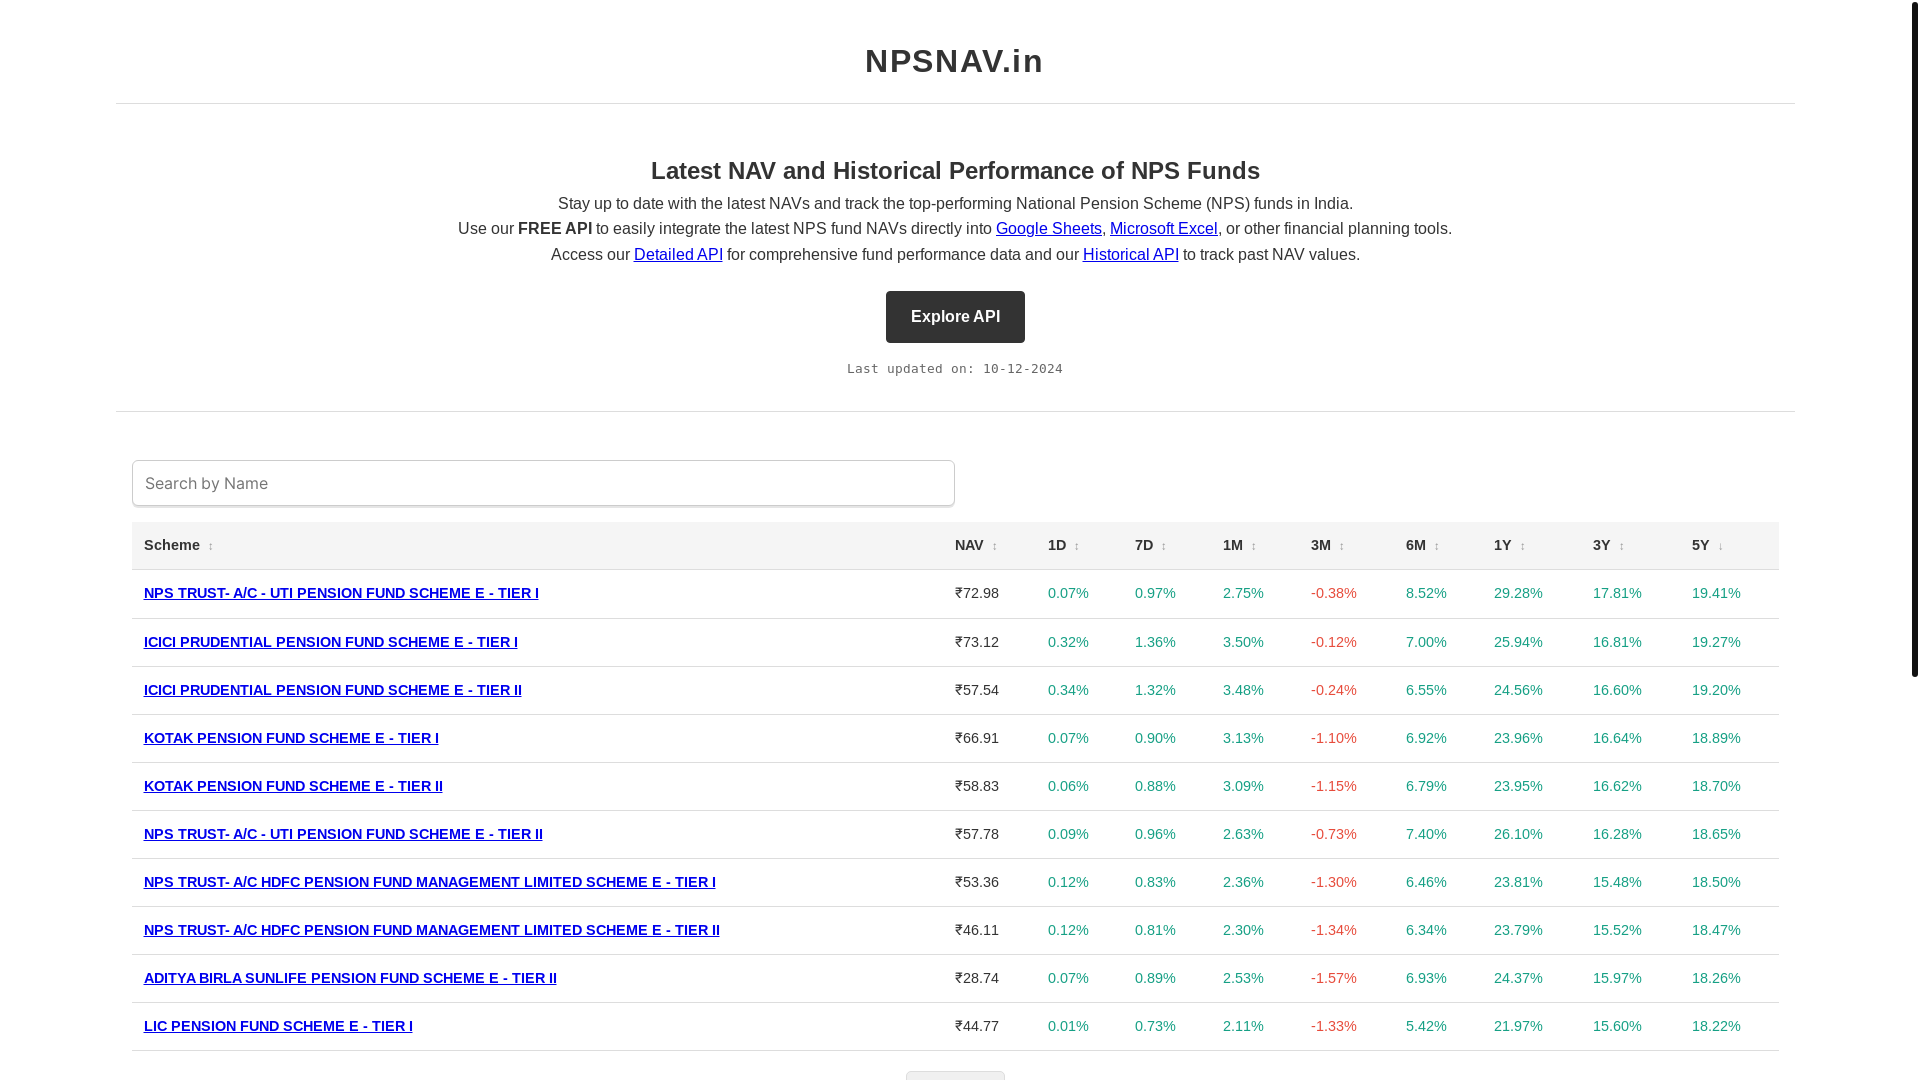Click NAV value ₹53.36
The width and height of the screenshot is (1920, 1080).
coord(976,882)
